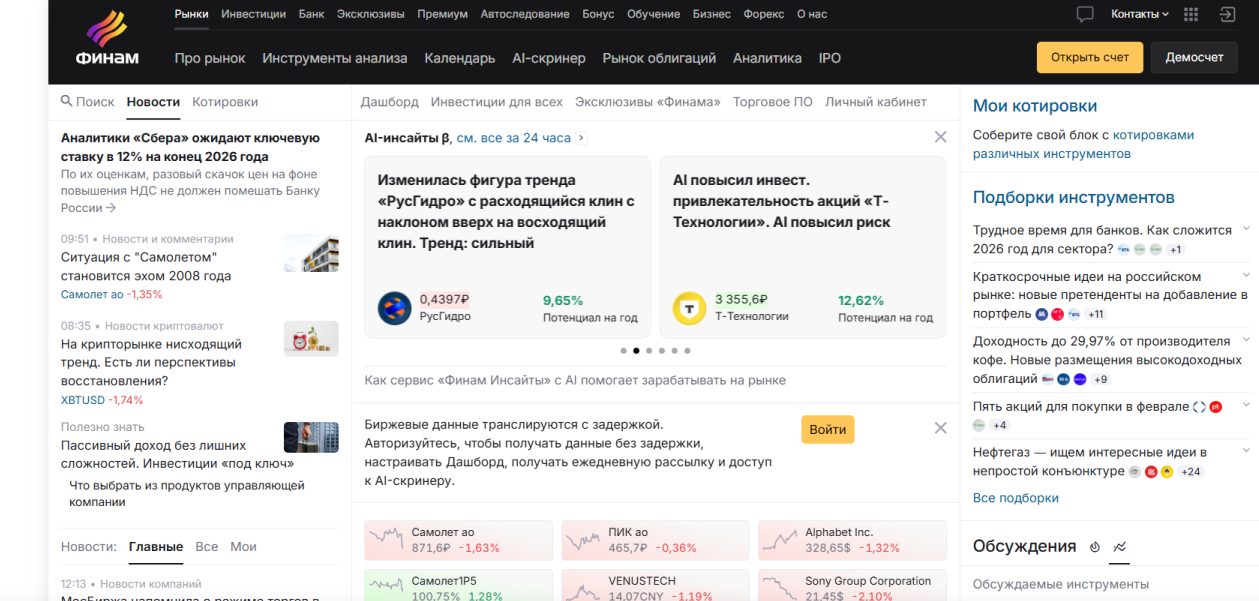Expand the 'Пять акций для покупки' collection
The image size is (1259, 601).
pos(1246,406)
